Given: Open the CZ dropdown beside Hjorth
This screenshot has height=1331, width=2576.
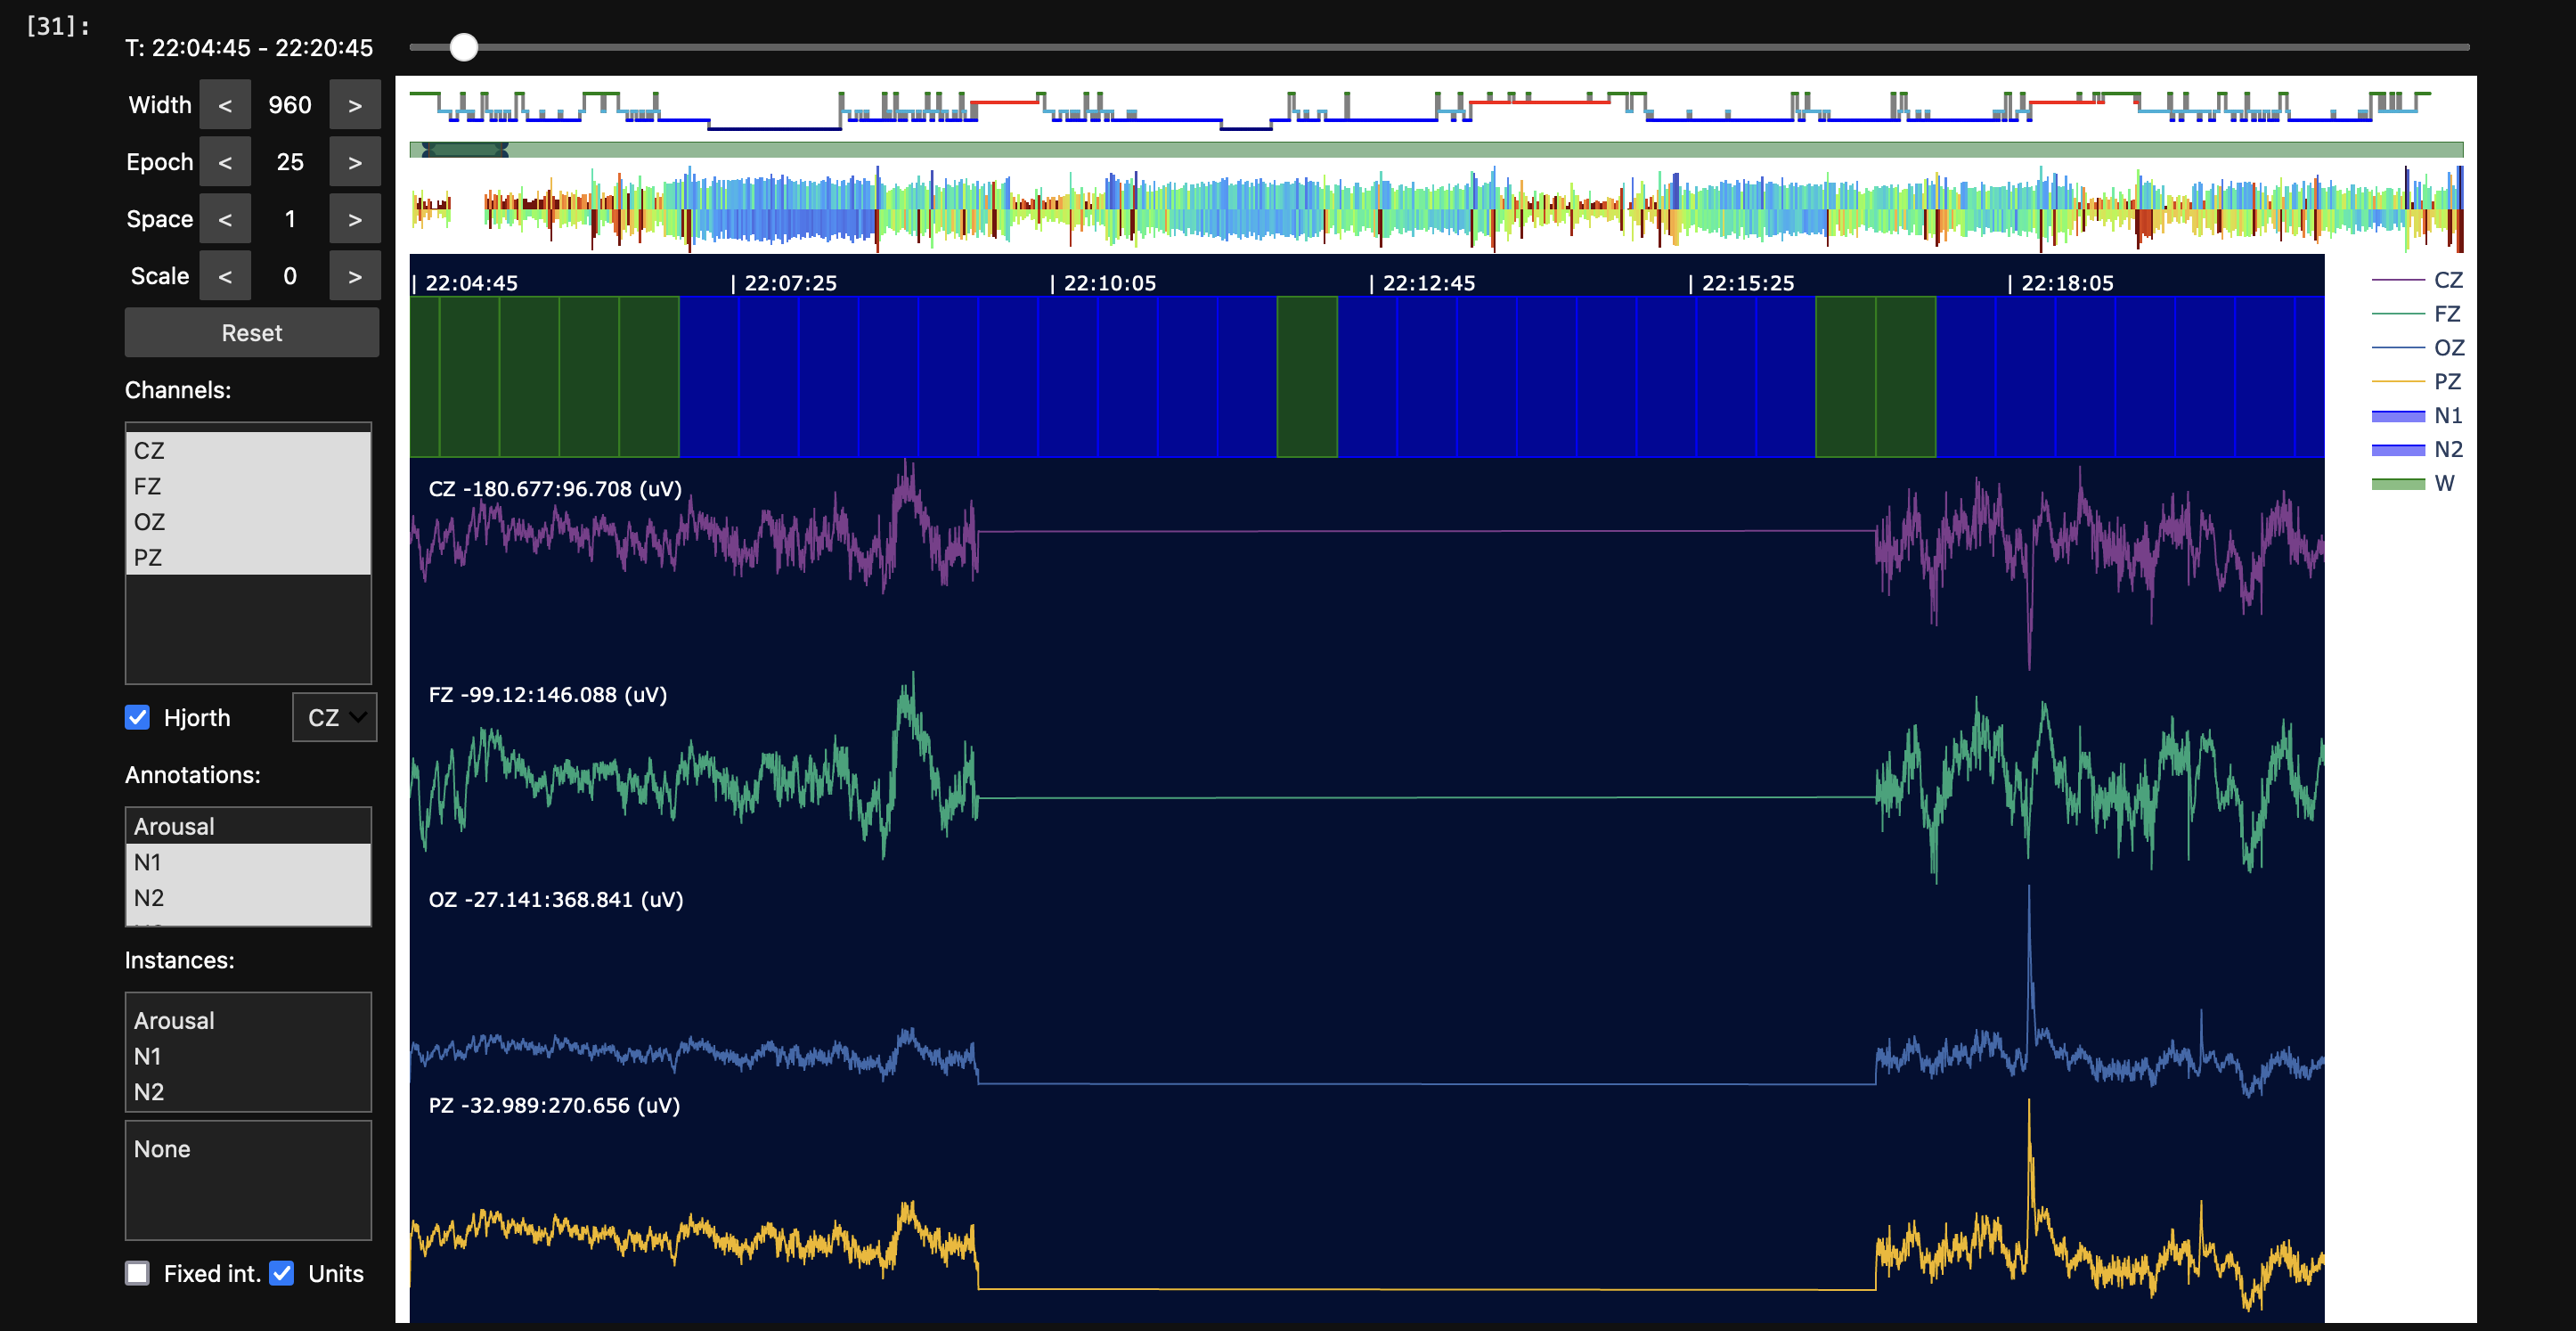Looking at the screenshot, I should (334, 717).
